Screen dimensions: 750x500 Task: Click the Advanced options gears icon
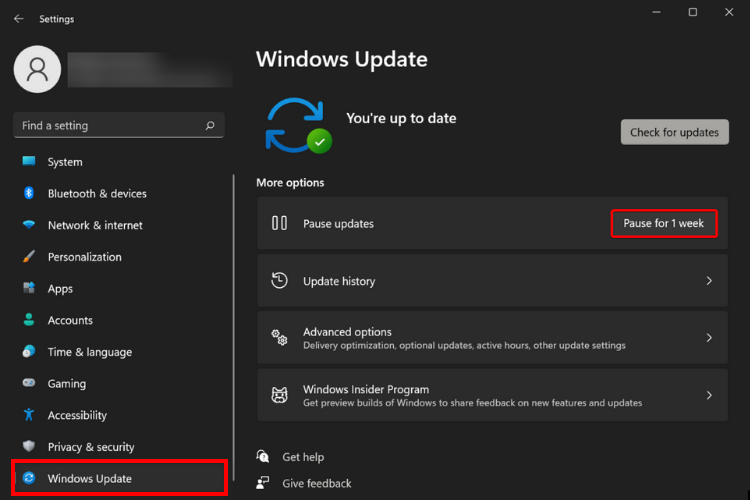(279, 337)
